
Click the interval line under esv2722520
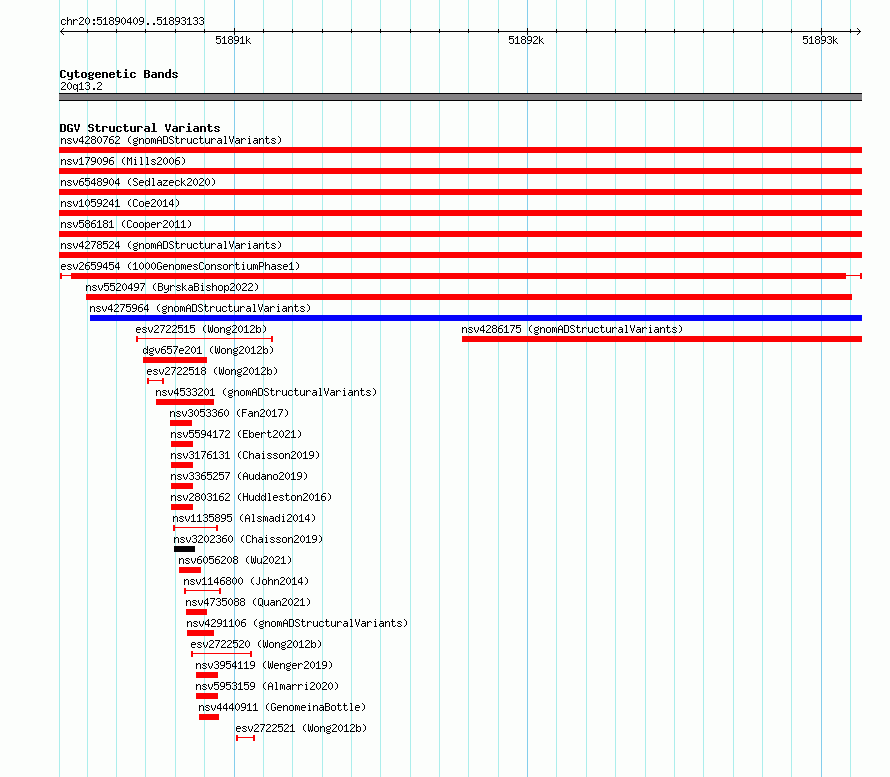coord(221,654)
